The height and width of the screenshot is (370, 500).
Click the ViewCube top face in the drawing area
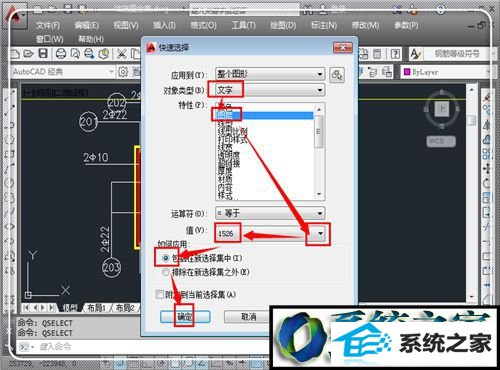click(x=442, y=109)
